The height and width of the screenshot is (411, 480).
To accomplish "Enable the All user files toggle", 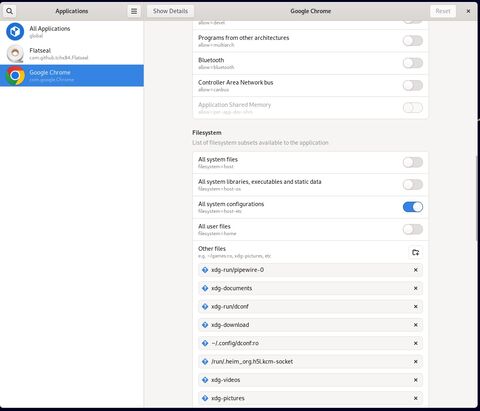I will (413, 229).
